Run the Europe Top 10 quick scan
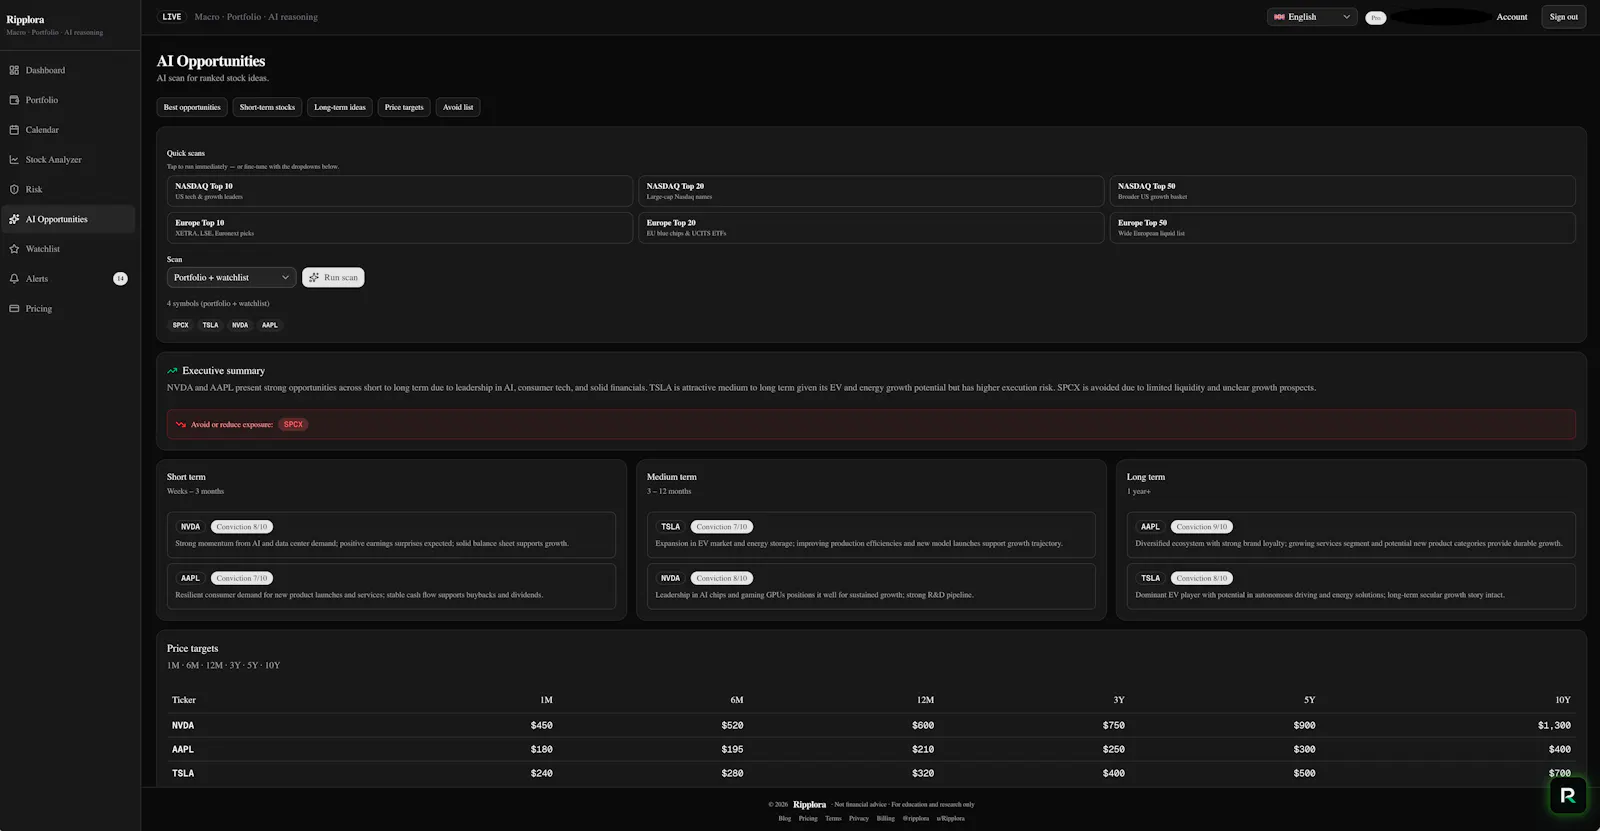Viewport: 1600px width, 831px height. coord(400,228)
